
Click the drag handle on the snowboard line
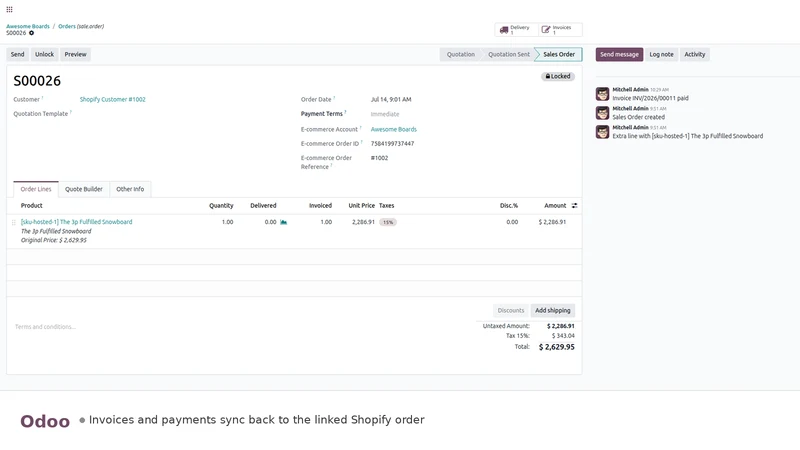[x=14, y=222]
